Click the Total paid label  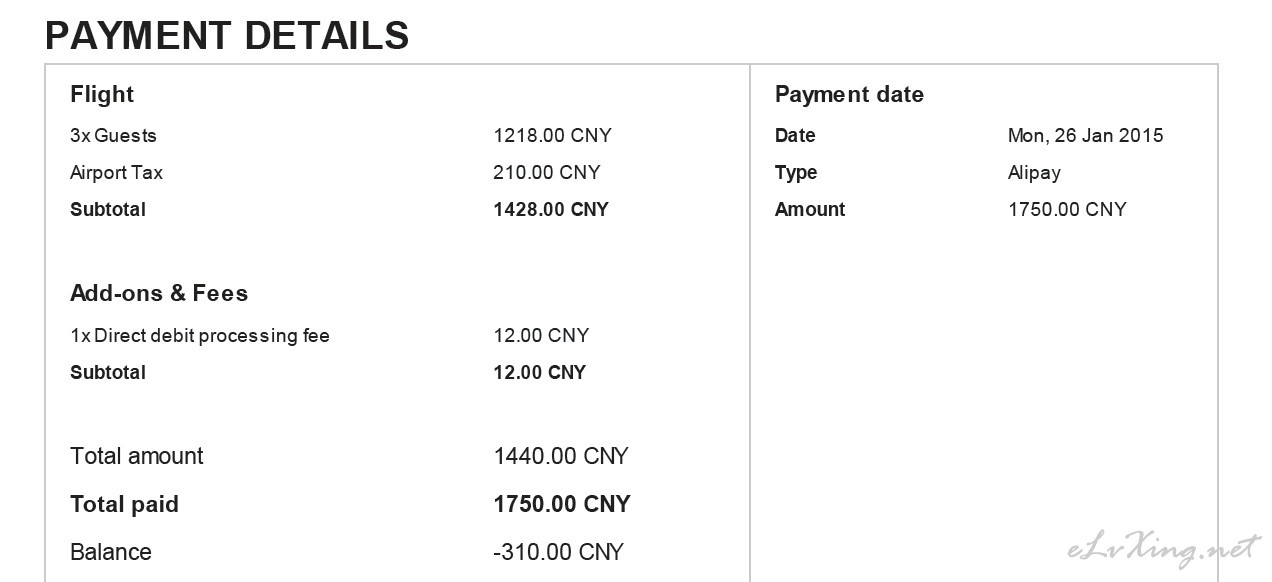125,504
